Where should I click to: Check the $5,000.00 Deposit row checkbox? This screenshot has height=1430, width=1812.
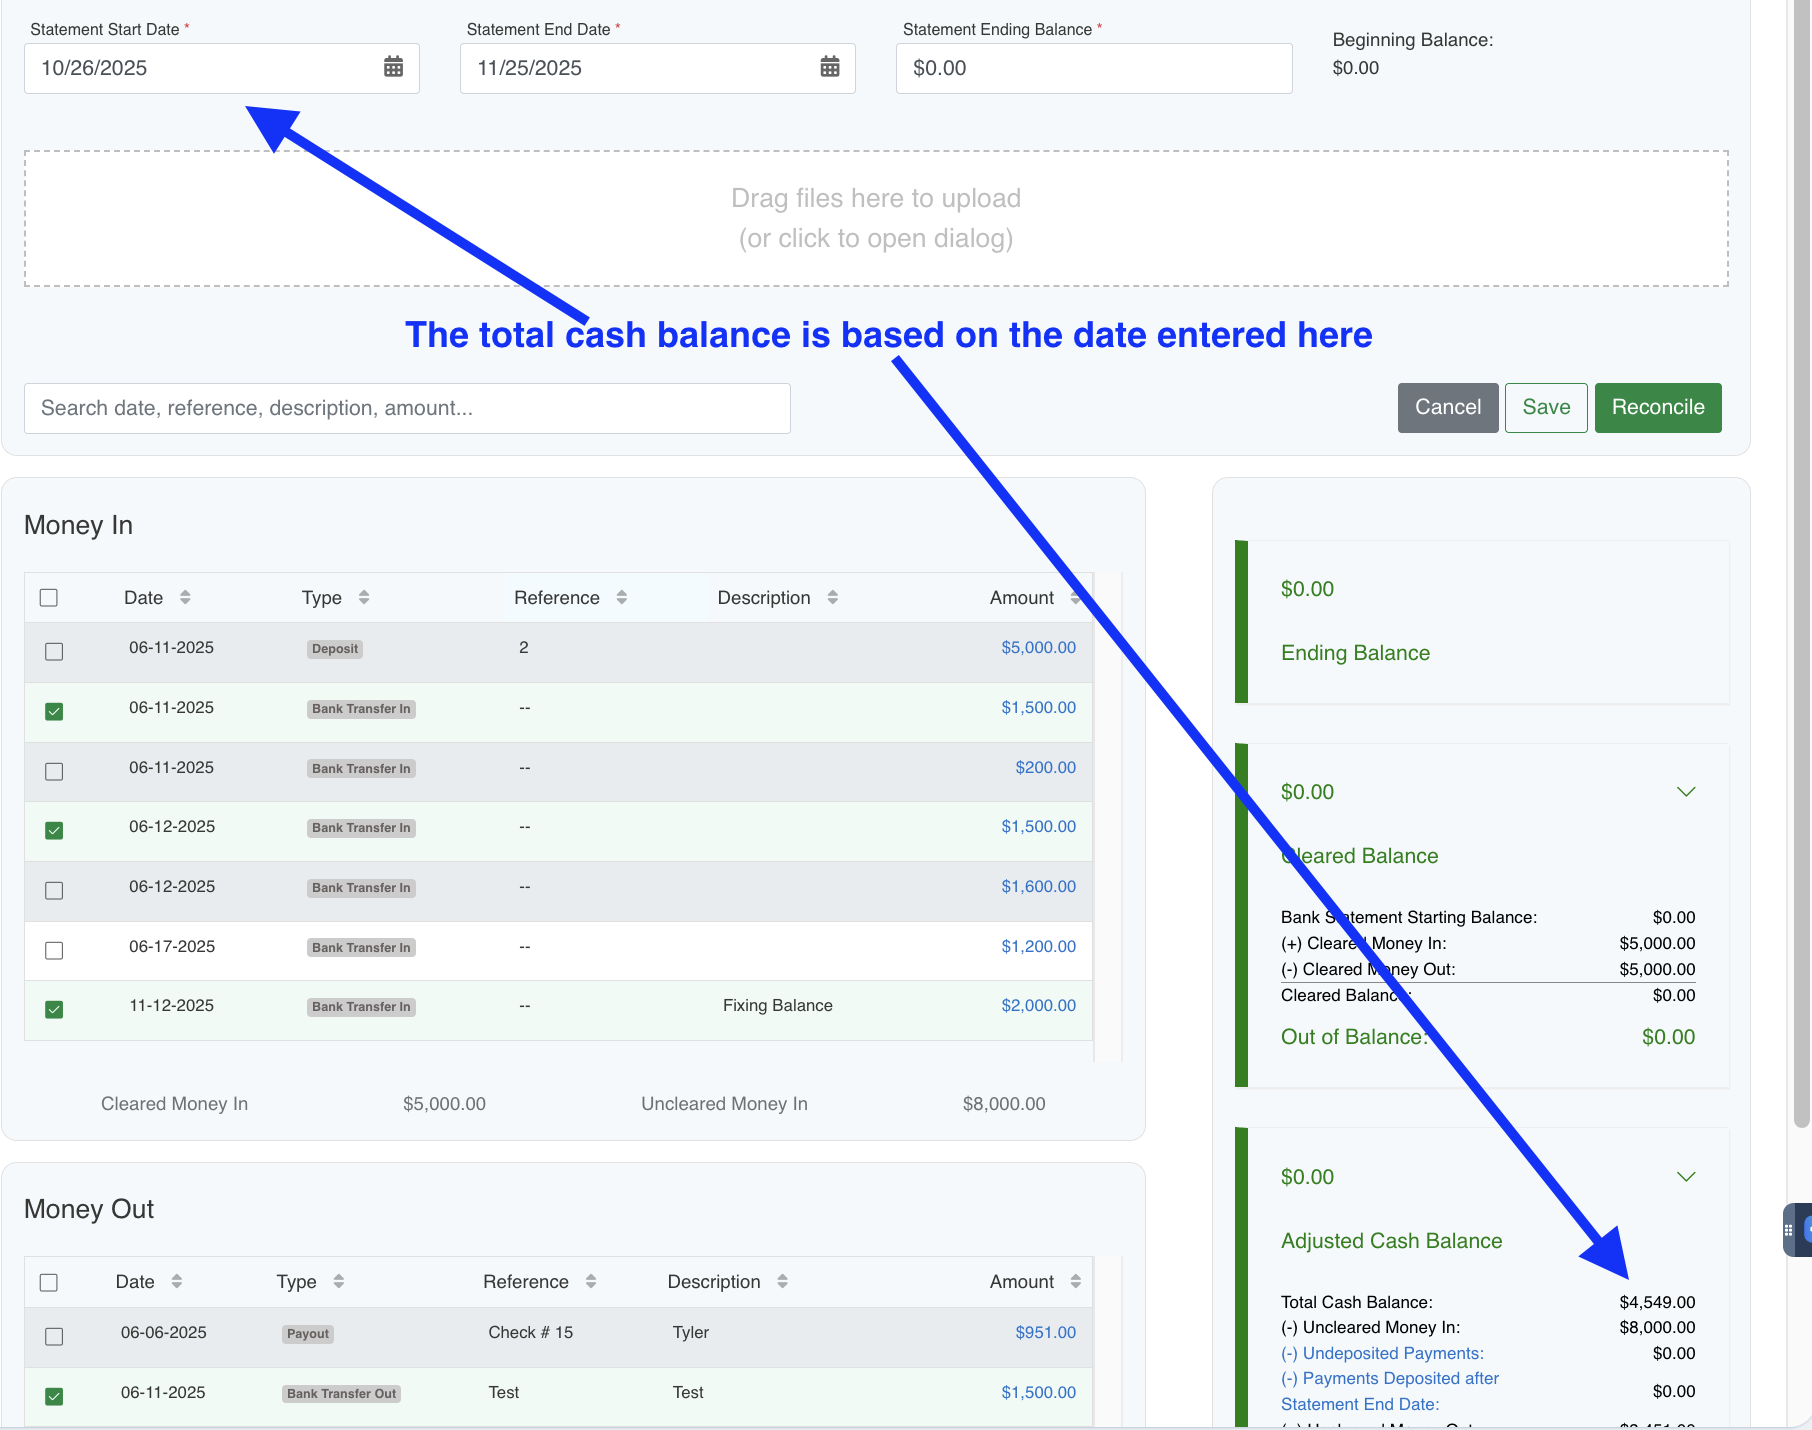point(54,651)
